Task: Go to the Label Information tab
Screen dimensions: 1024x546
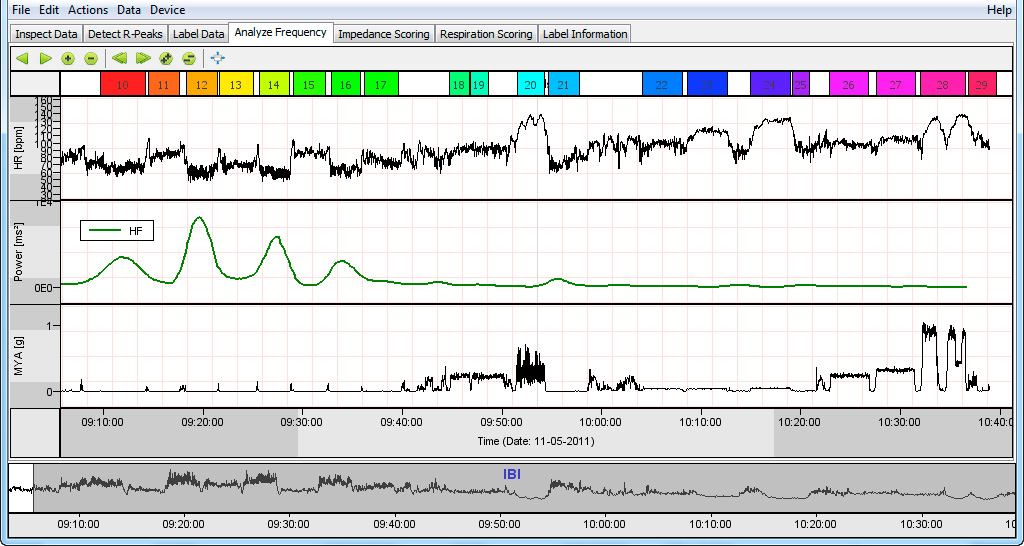Action: 585,34
